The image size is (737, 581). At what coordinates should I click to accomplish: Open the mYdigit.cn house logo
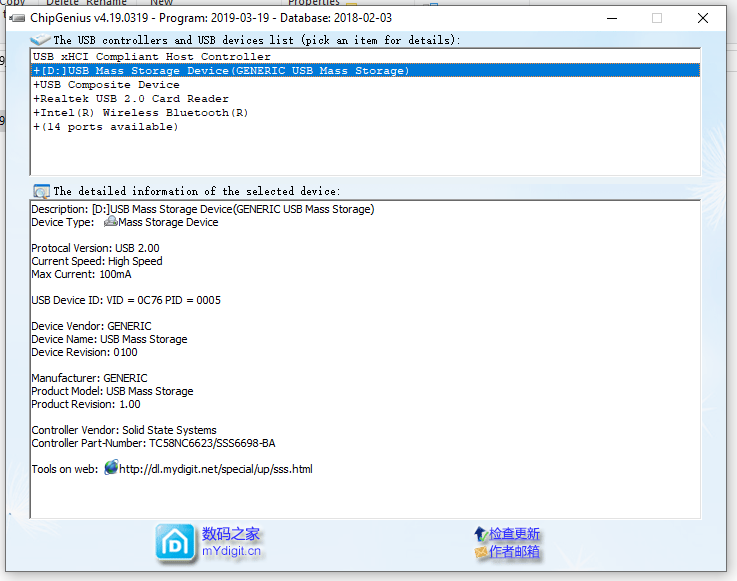(175, 543)
